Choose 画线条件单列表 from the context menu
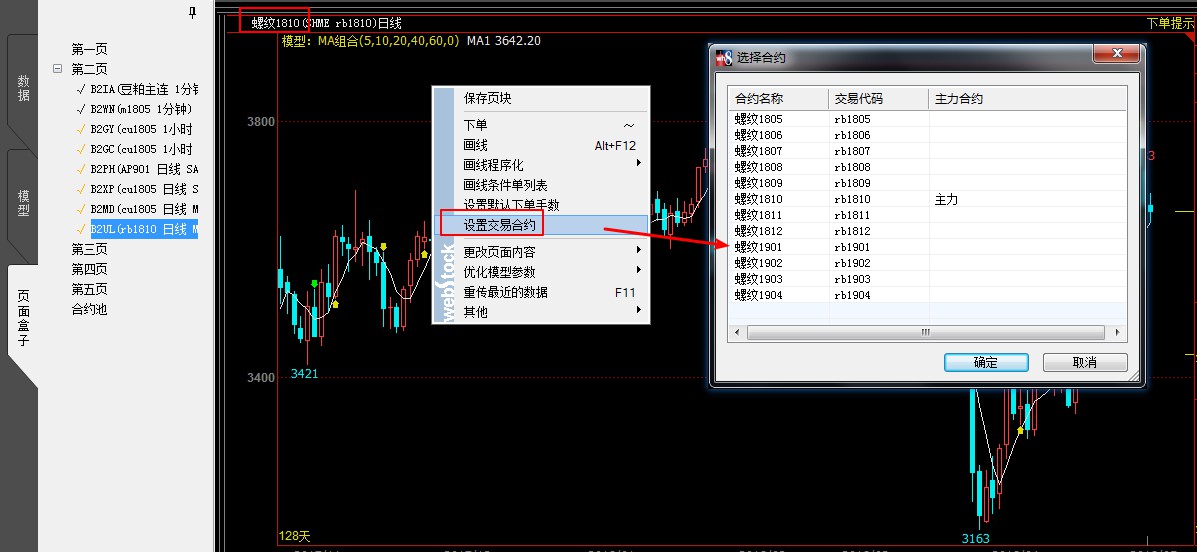The height and width of the screenshot is (552, 1197). coord(541,185)
